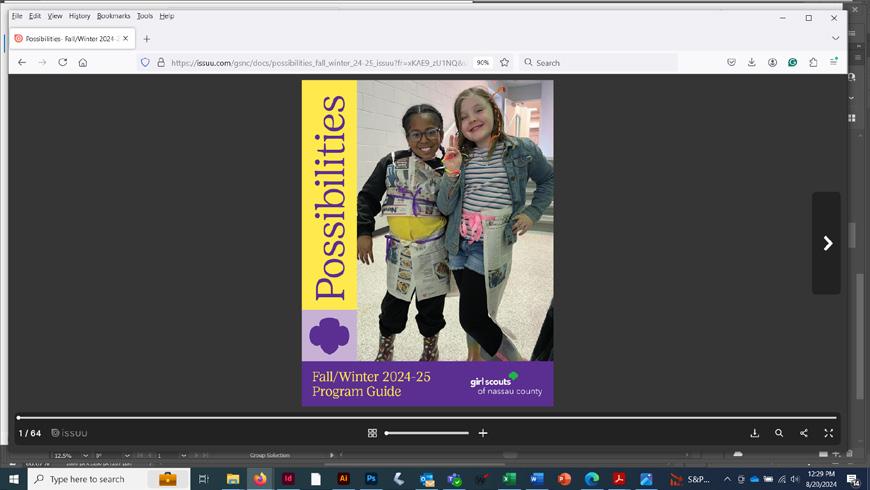Close the Possibilities browser tab
870x490 pixels.
point(126,38)
